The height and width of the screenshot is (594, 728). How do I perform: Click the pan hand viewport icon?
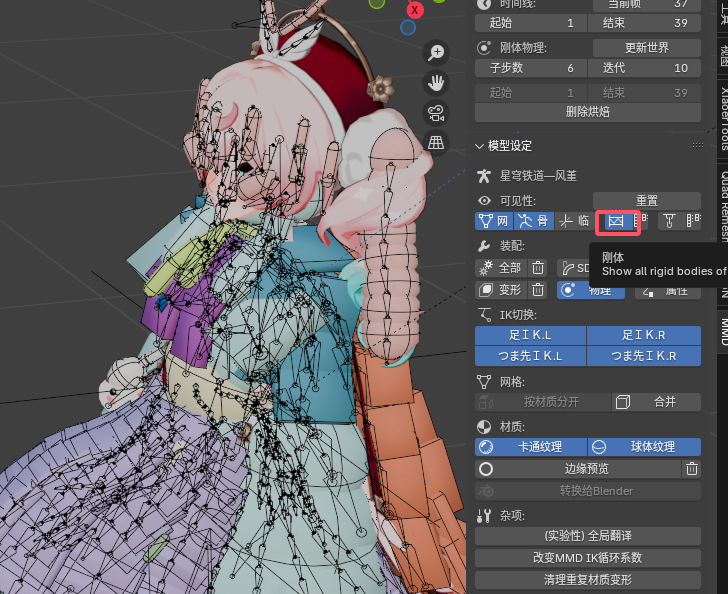[x=436, y=83]
